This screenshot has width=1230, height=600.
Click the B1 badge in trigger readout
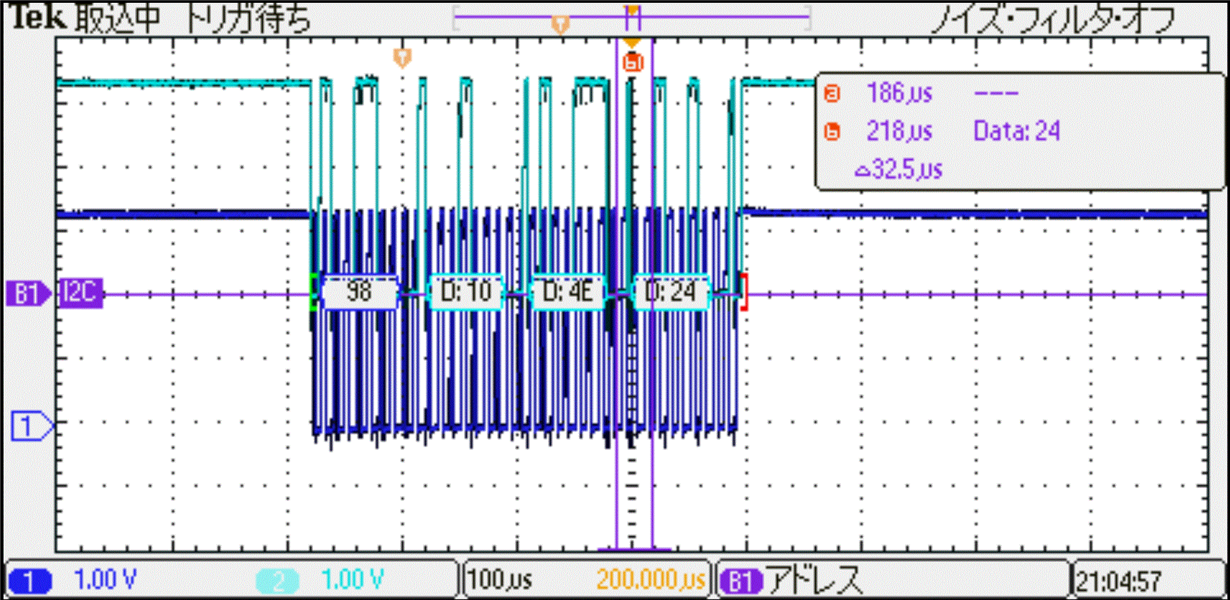[x=741, y=579]
